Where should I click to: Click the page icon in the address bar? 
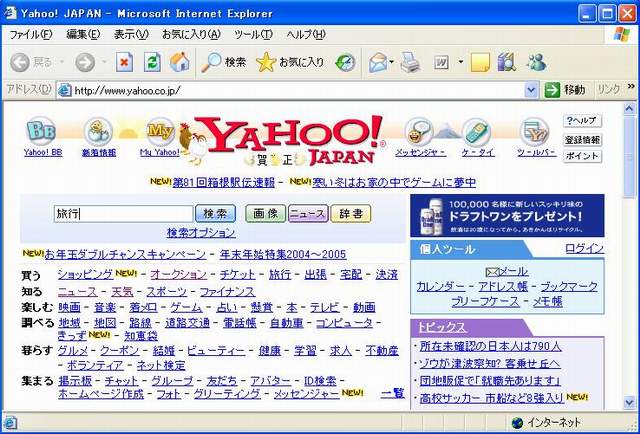pyautogui.click(x=65, y=90)
